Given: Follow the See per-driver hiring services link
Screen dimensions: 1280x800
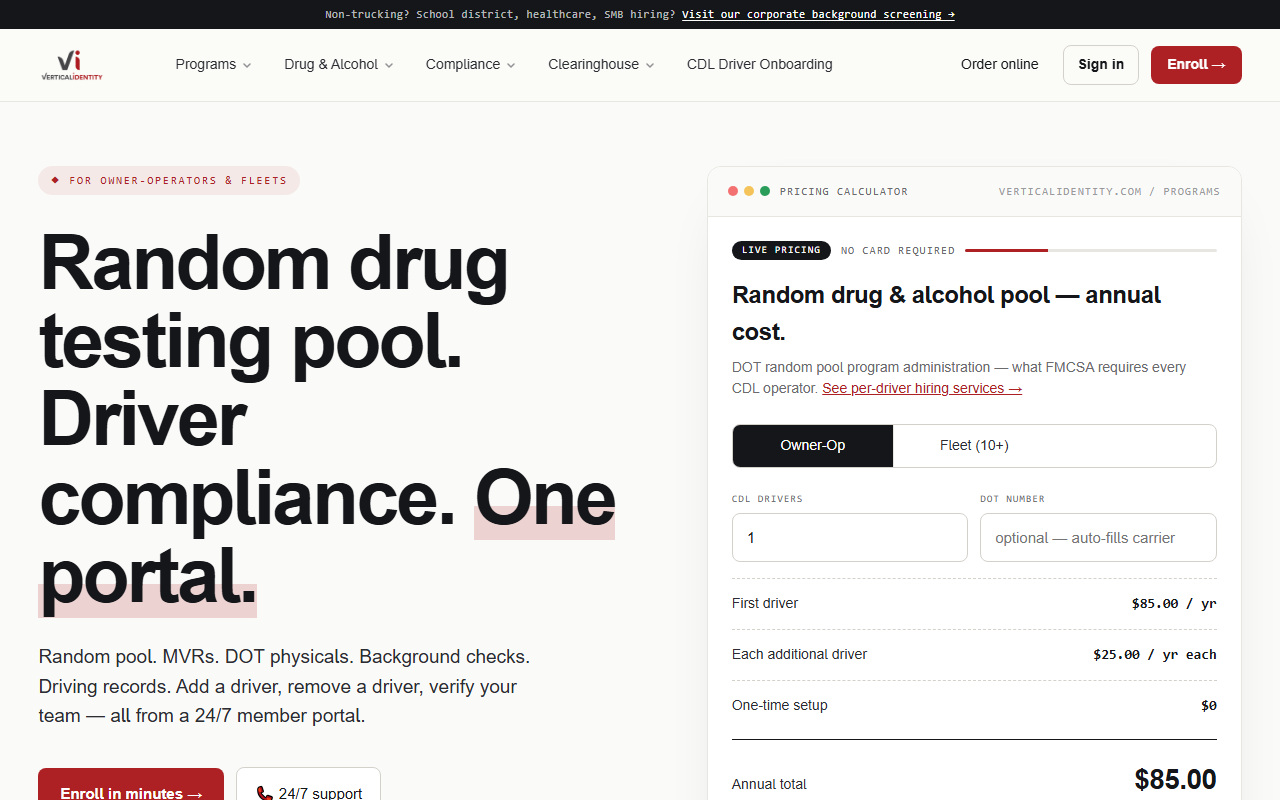Looking at the screenshot, I should (x=922, y=388).
